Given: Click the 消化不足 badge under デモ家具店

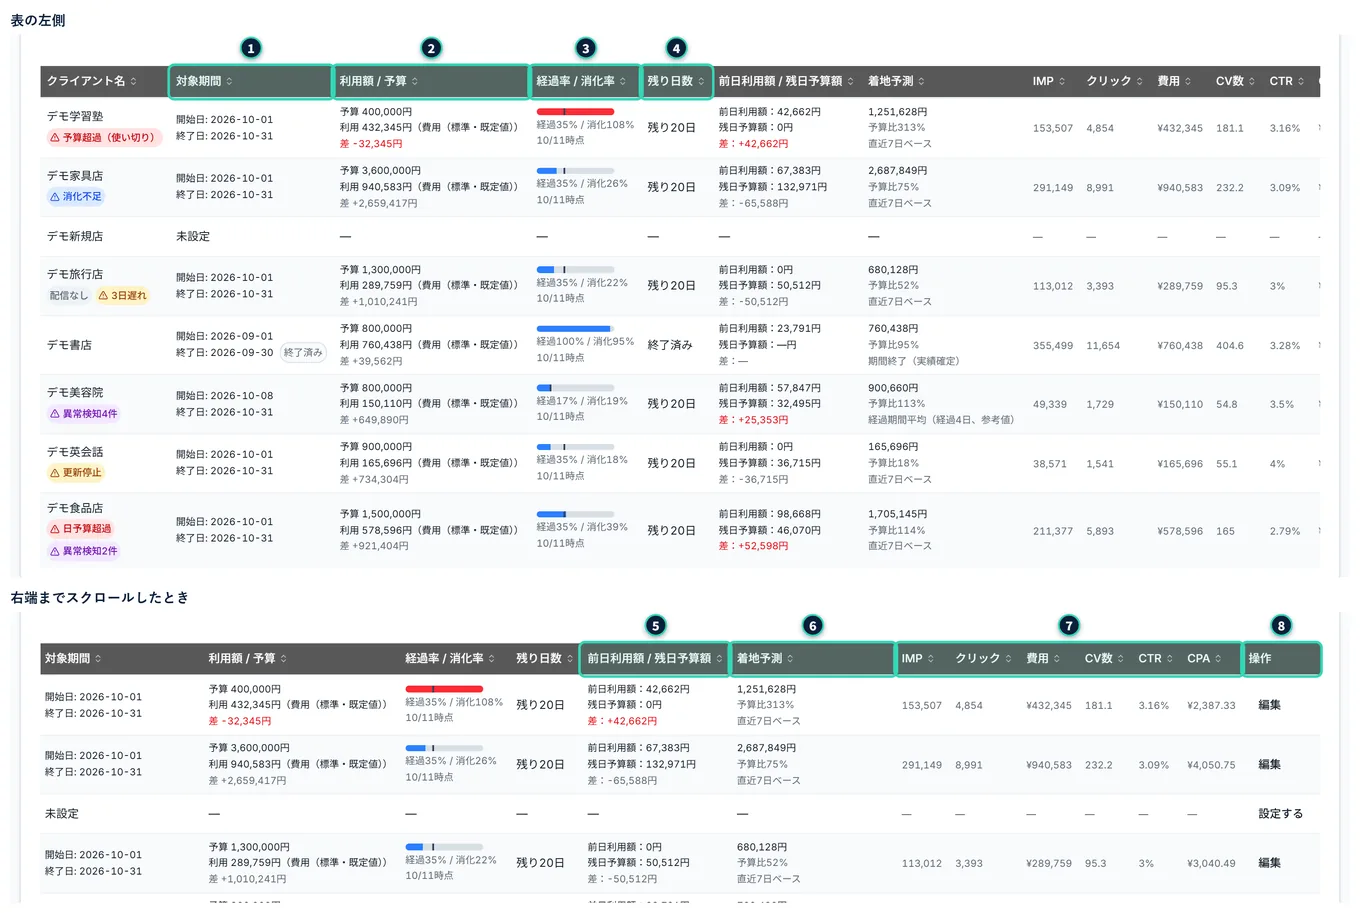Looking at the screenshot, I should coord(76,197).
